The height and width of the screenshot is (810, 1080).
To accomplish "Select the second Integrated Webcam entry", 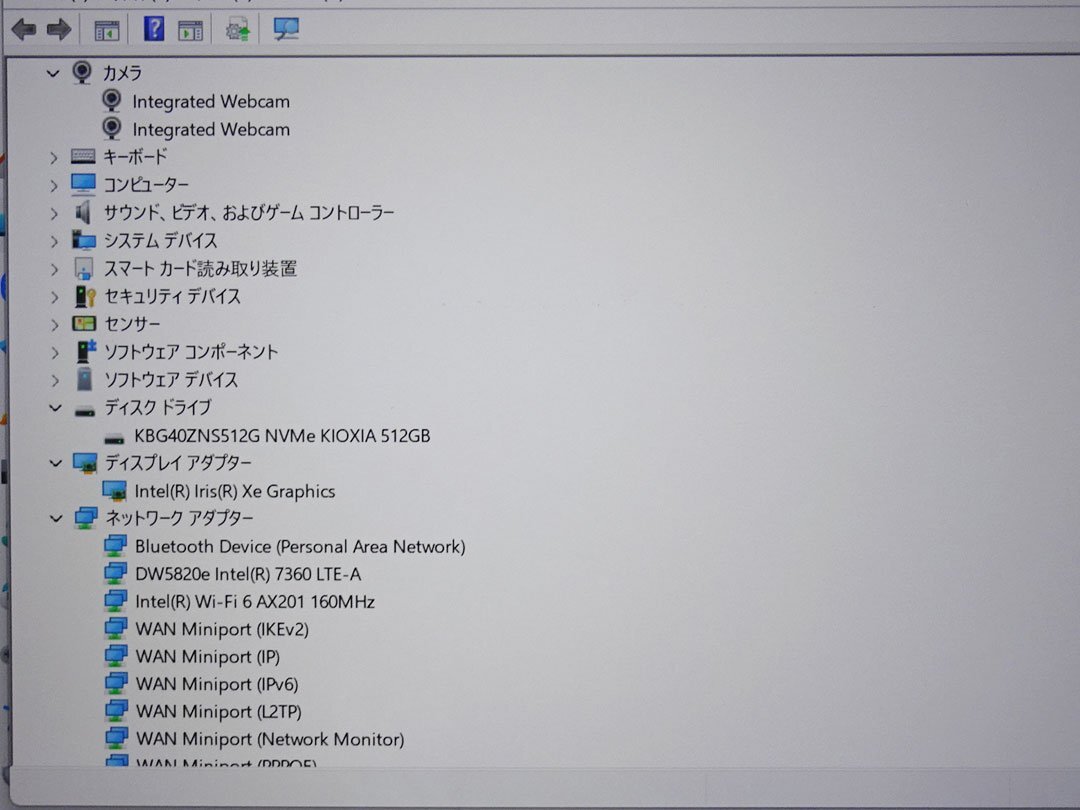I will (211, 129).
